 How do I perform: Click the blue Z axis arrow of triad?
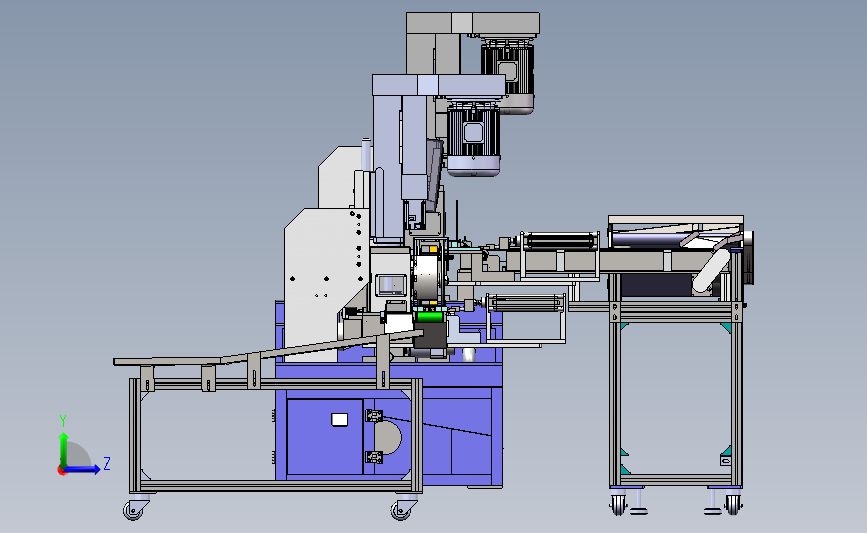point(82,469)
